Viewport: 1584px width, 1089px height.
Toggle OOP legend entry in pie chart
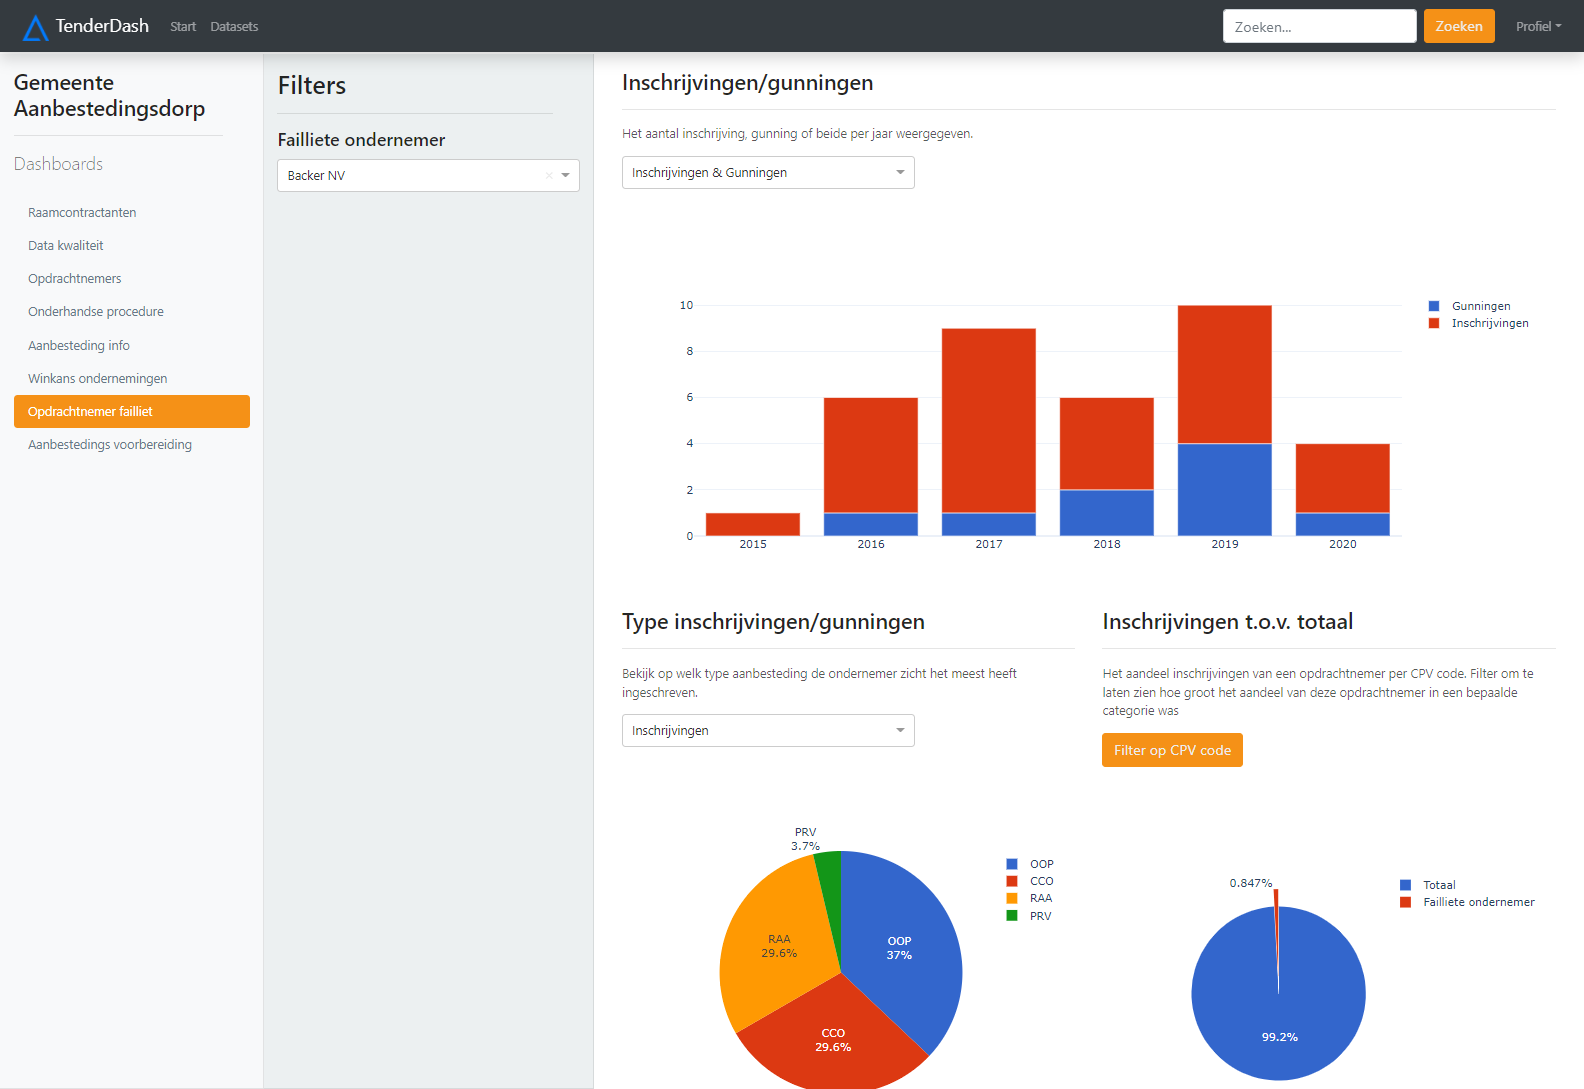tap(1041, 864)
